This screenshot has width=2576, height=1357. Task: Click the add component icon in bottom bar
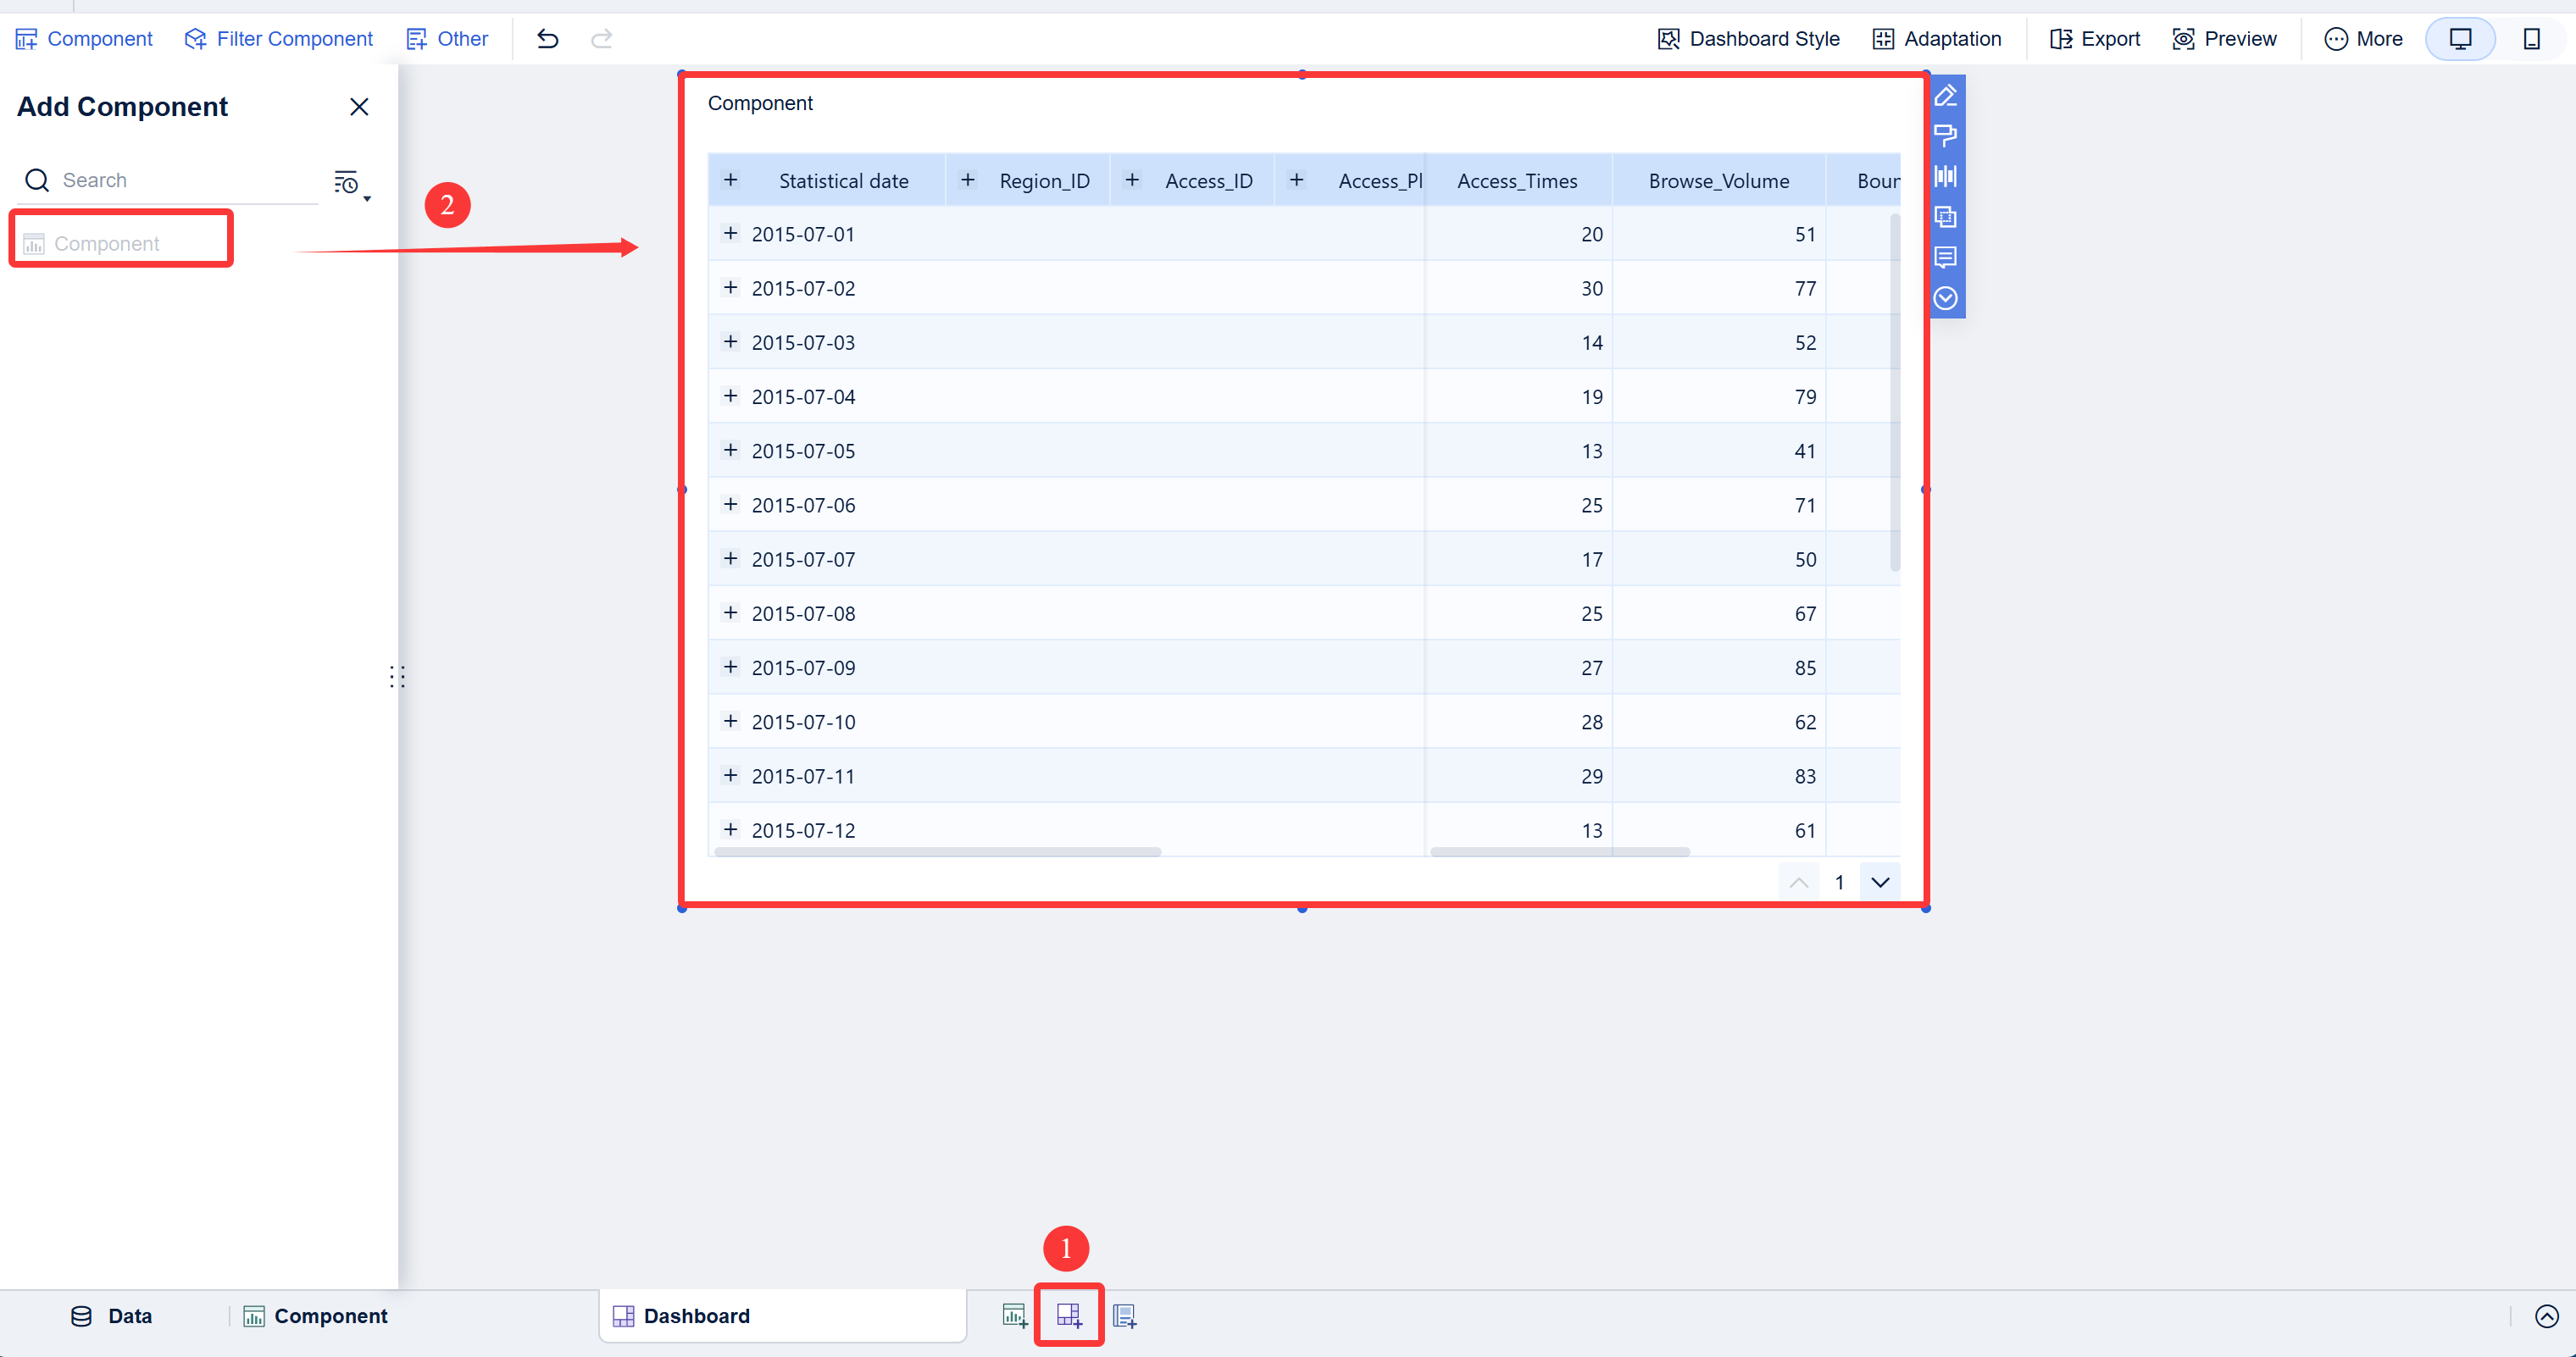tap(1014, 1316)
